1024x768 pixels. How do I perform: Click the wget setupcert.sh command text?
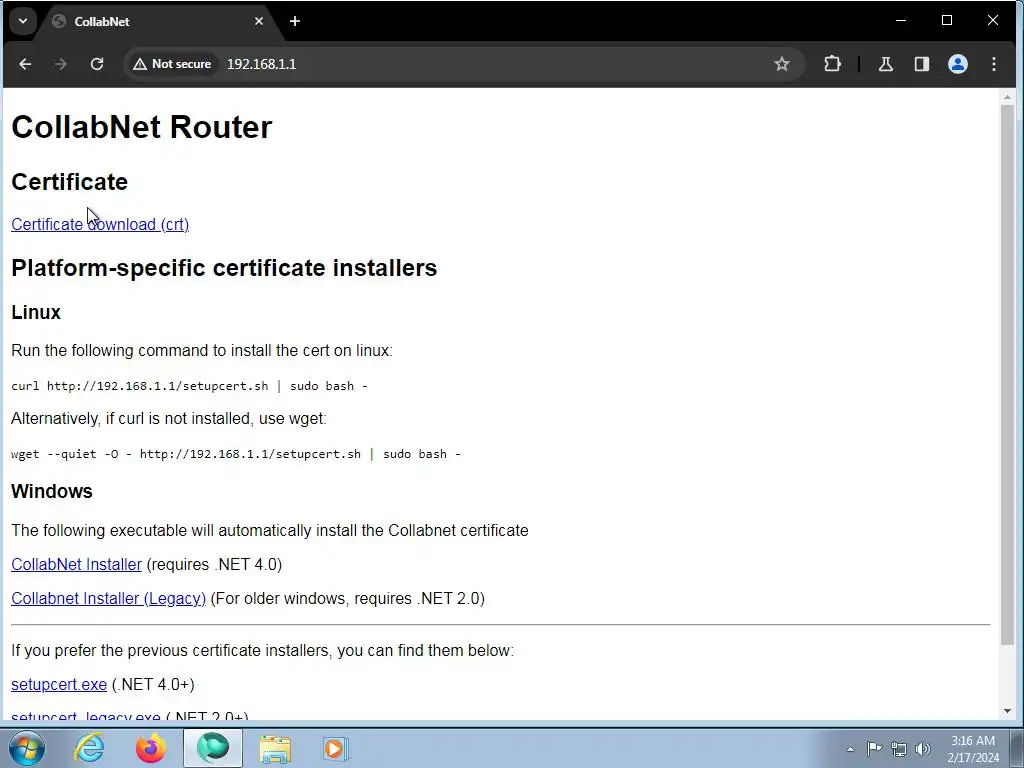tap(236, 454)
